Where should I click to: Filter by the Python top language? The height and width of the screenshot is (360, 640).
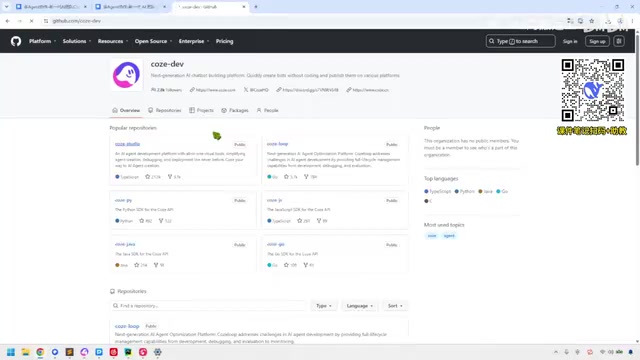pos(465,191)
